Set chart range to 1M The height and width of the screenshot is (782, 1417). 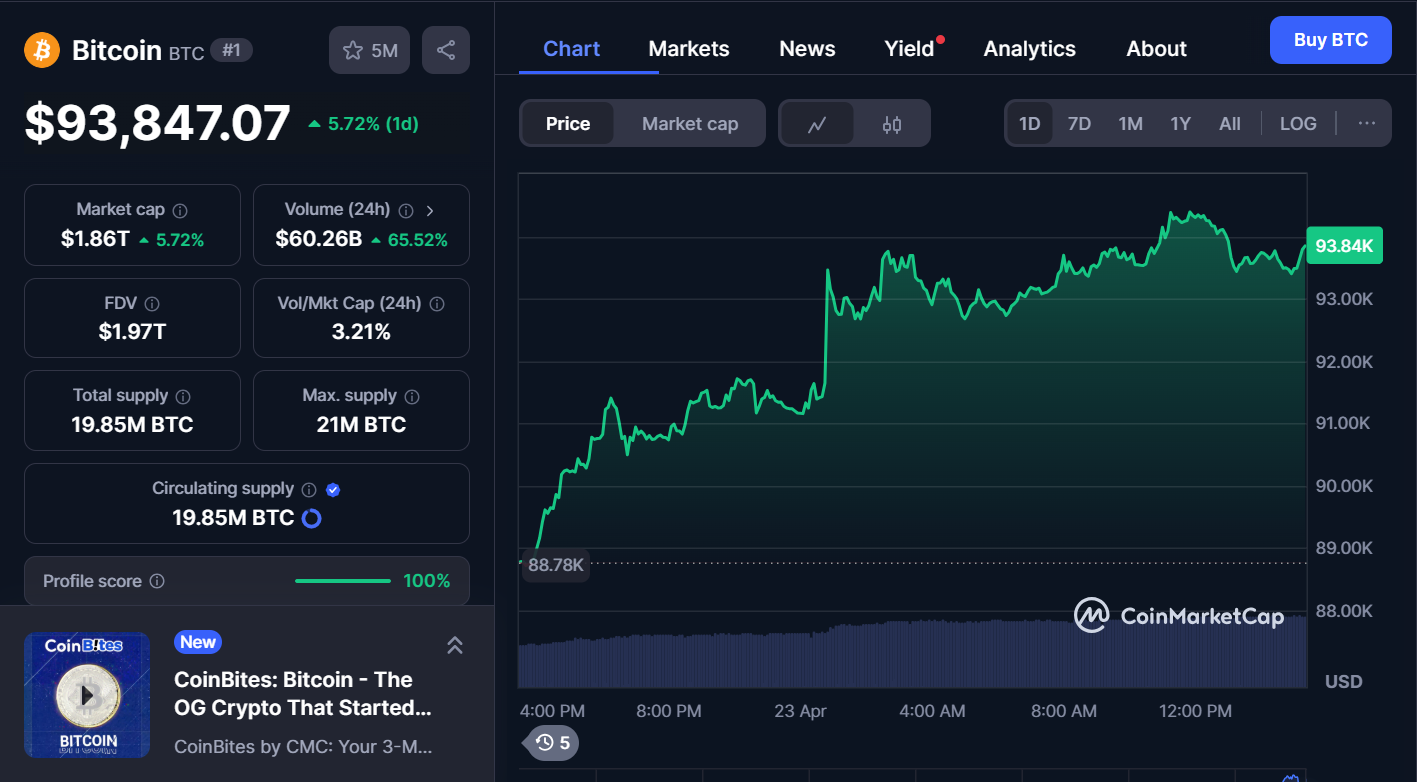click(x=1130, y=124)
